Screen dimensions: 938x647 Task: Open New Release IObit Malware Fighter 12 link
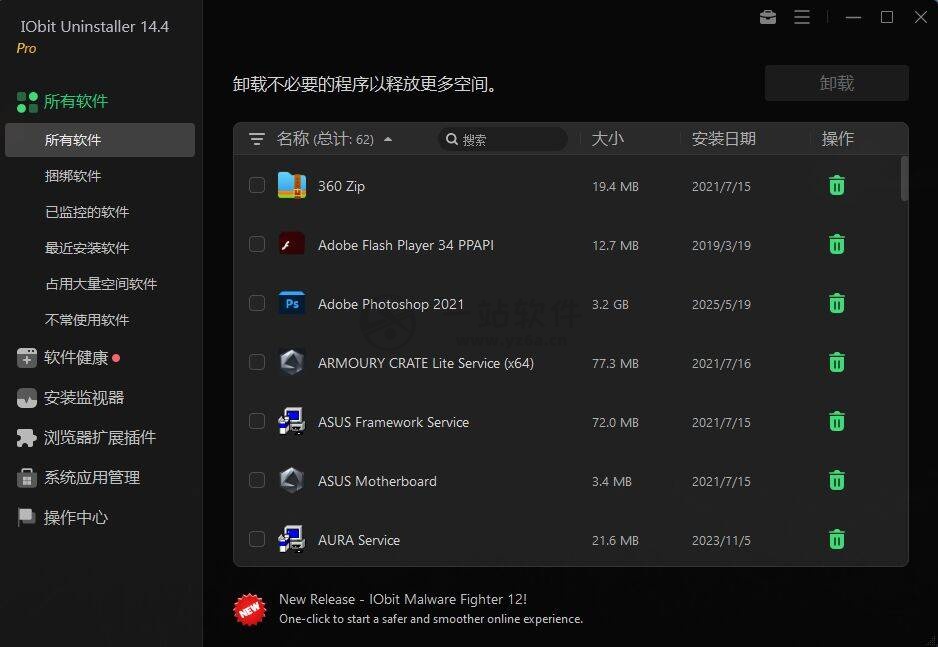click(x=403, y=599)
